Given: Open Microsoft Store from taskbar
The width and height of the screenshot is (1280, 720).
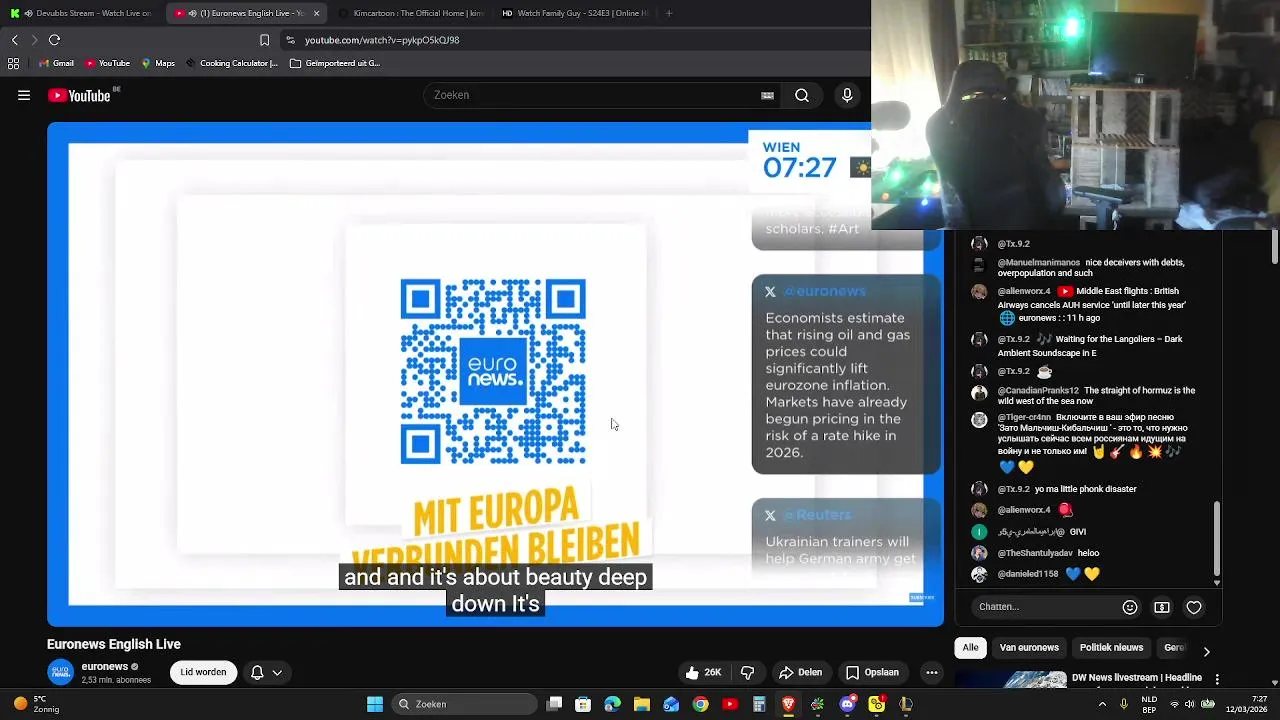Looking at the screenshot, I should [x=583, y=704].
